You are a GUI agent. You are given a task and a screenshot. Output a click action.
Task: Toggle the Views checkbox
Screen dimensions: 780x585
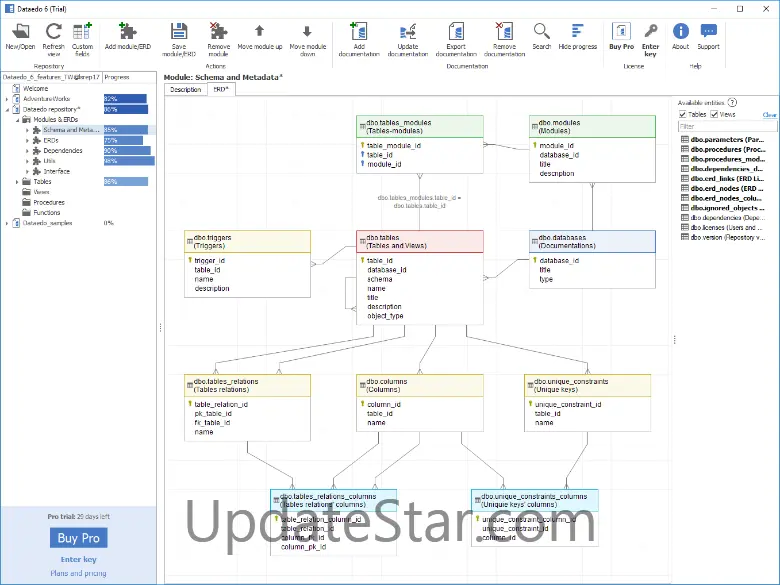714,114
